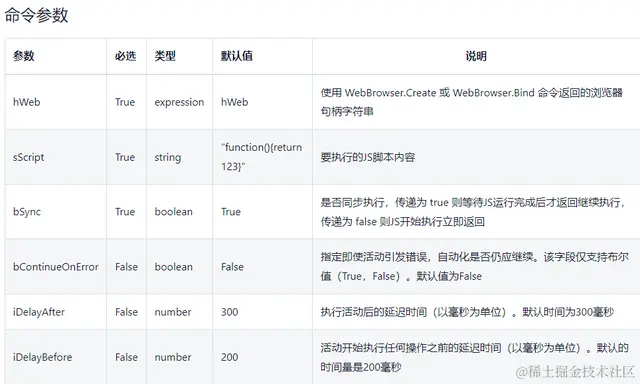Image resolution: width=640 pixels, height=384 pixels.
Task: Click False required cell in iDelayBefore row
Action: click(x=127, y=357)
